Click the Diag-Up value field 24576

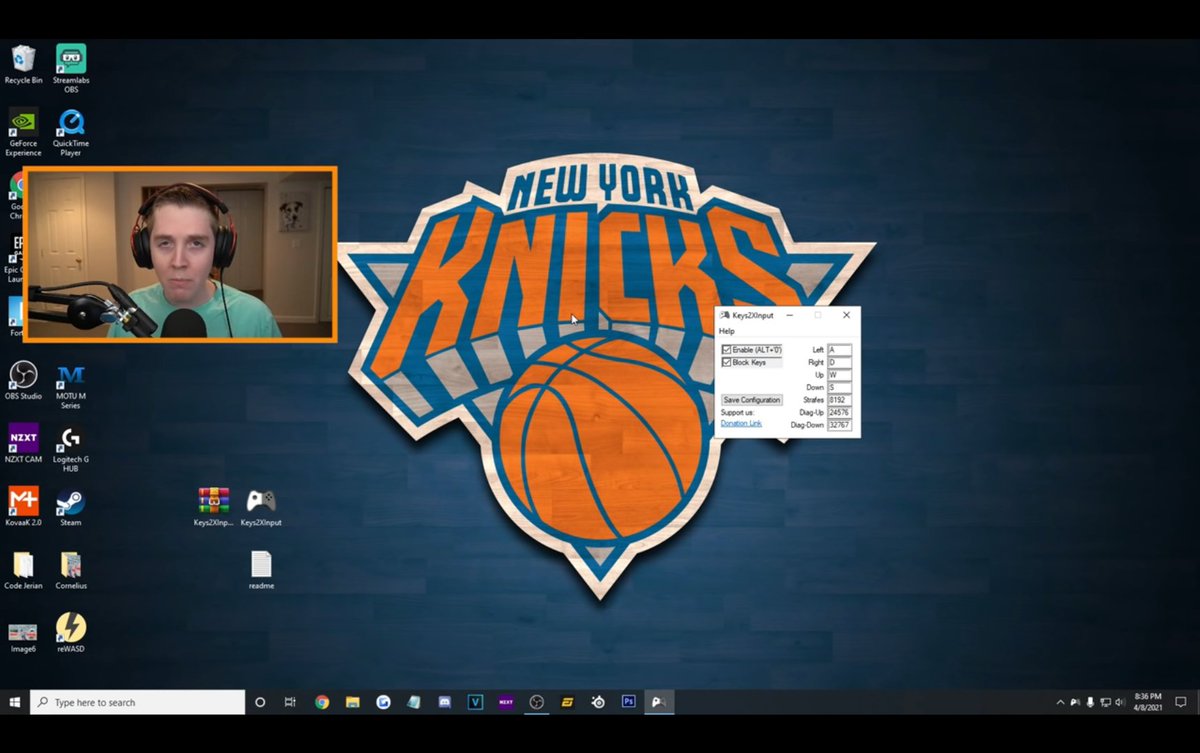(840, 412)
